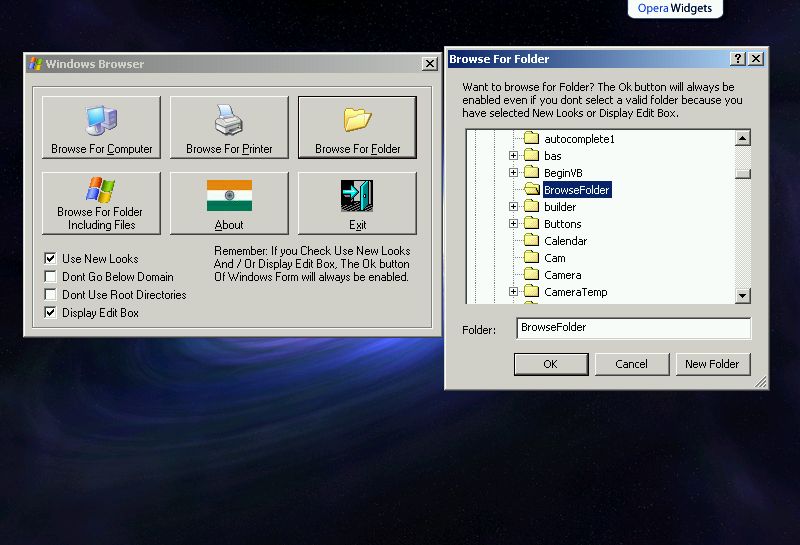Click the India flag About button

[229, 203]
